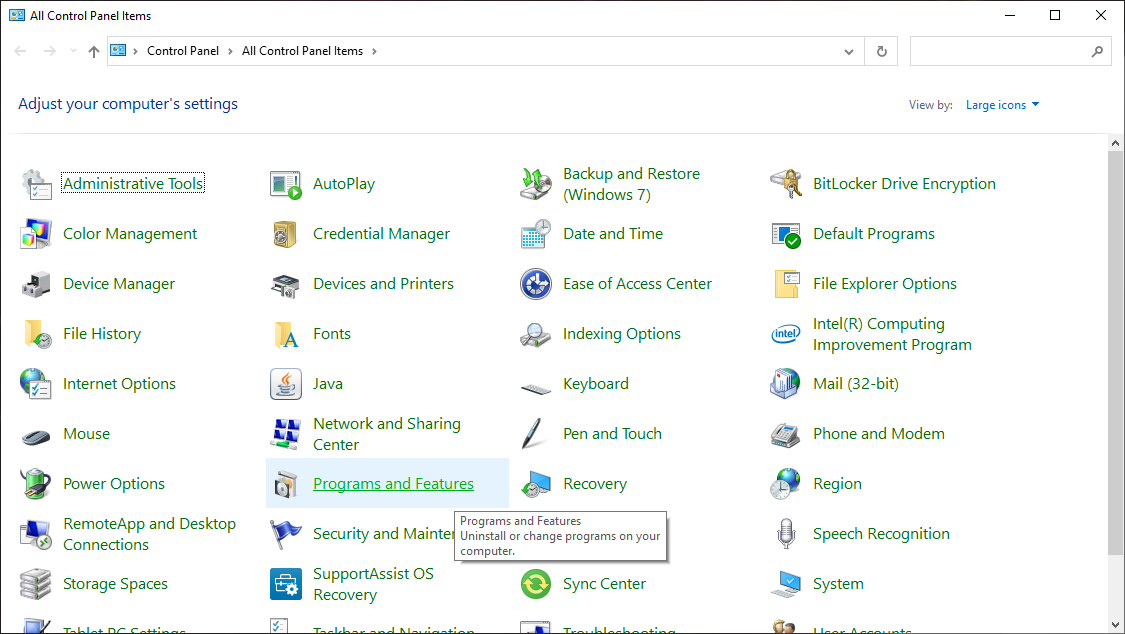This screenshot has width=1125, height=634.
Task: Click the File Explorer Options icon
Action: pyautogui.click(x=786, y=285)
